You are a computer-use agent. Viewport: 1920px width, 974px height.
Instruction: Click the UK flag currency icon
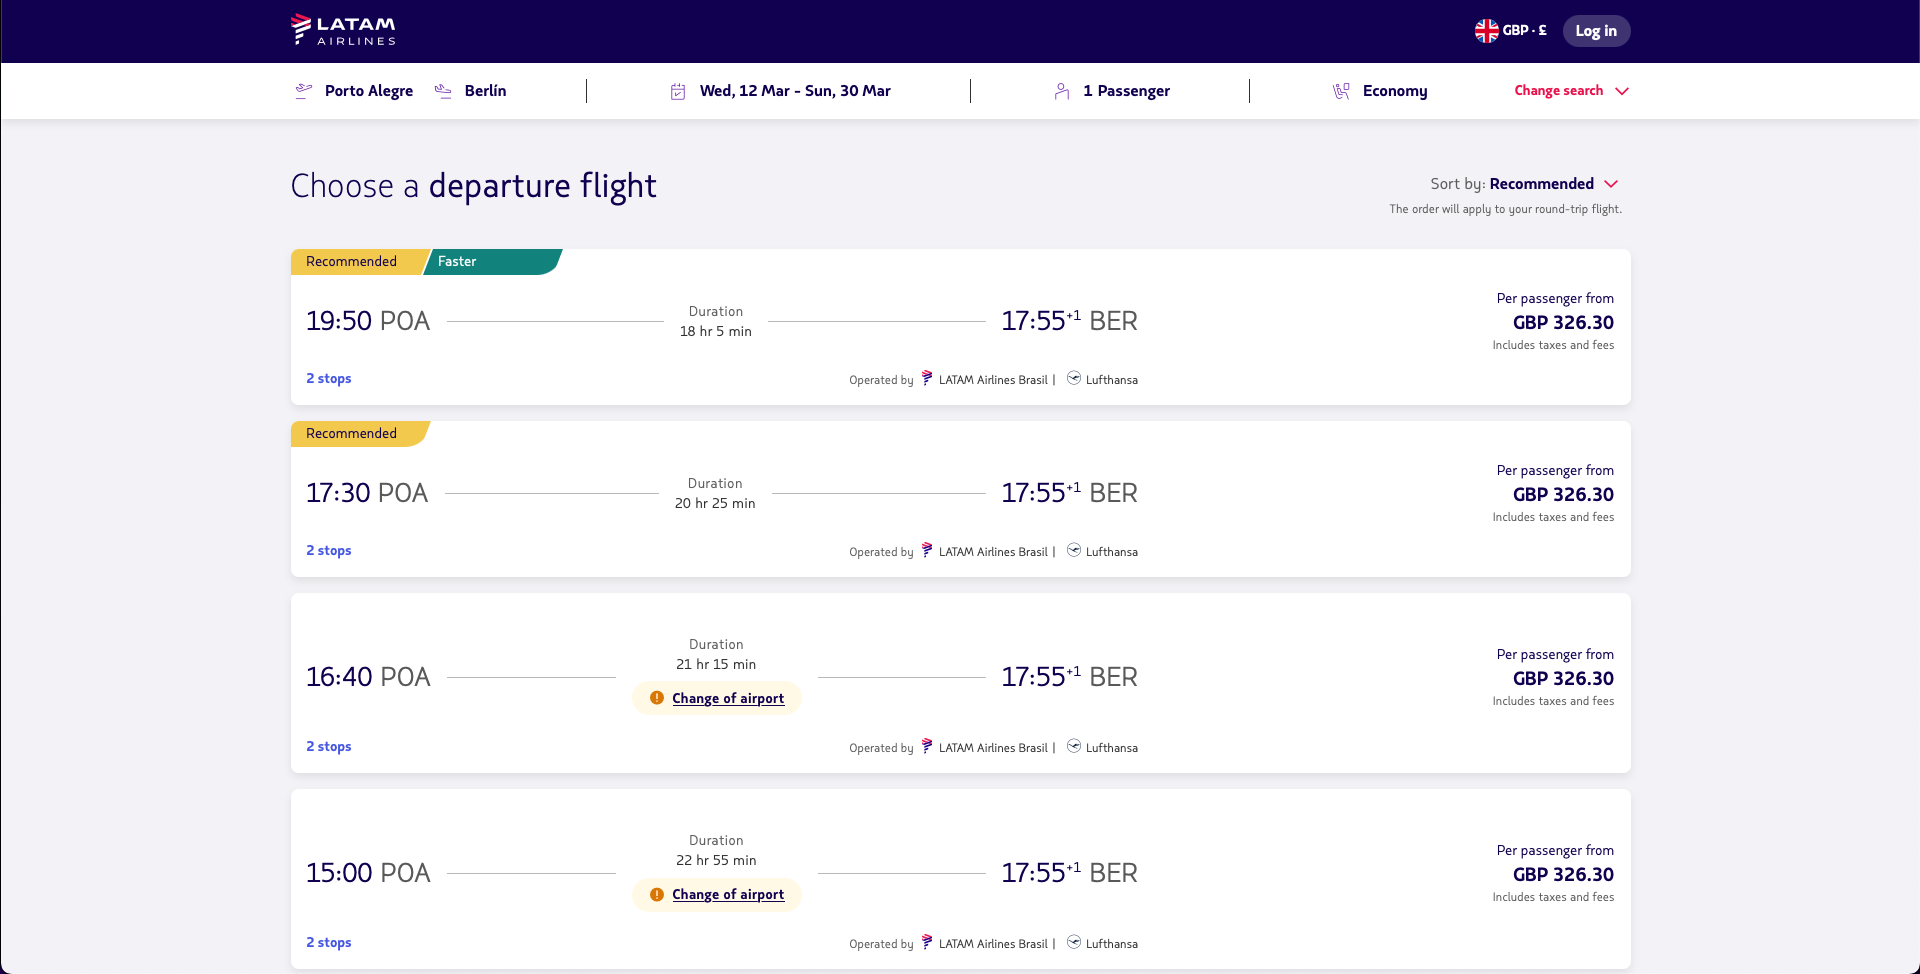(x=1487, y=31)
